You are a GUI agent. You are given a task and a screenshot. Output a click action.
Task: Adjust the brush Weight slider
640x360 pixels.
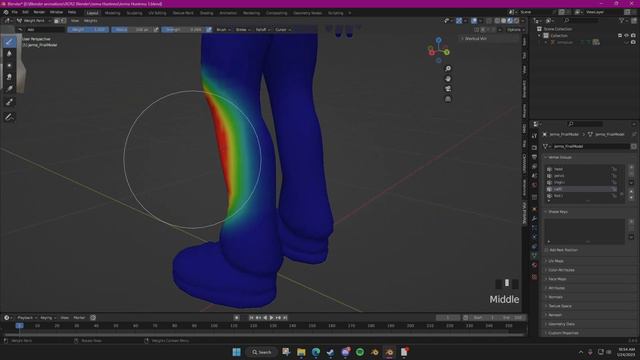[88, 29]
